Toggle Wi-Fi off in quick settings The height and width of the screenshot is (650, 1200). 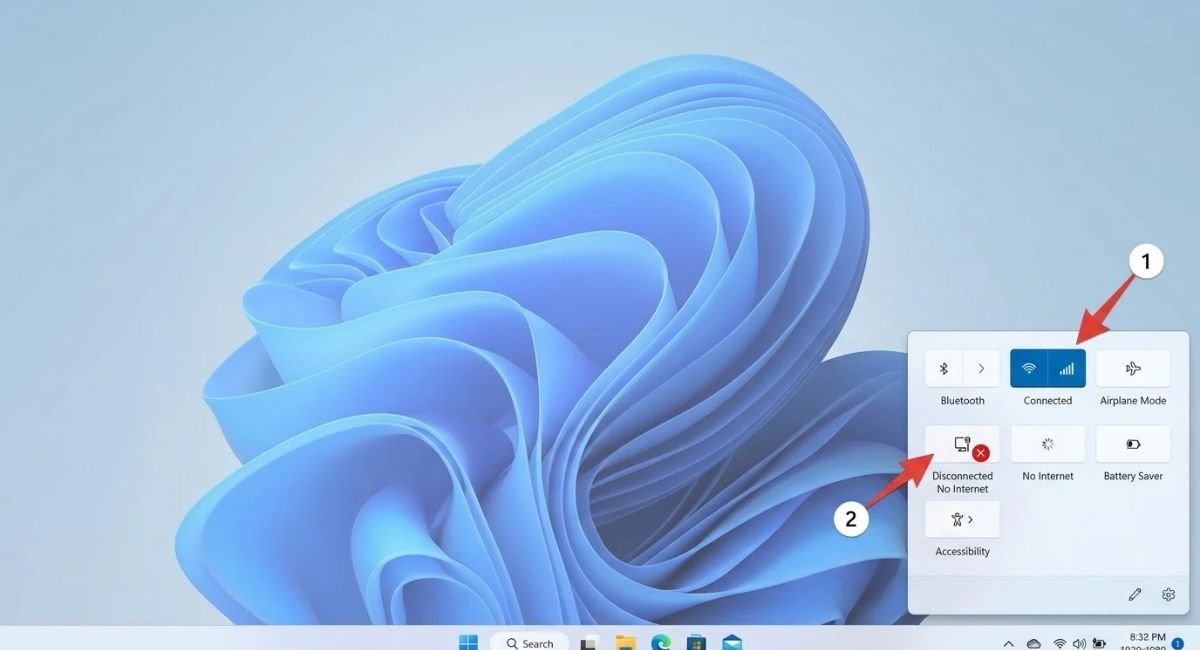coord(1029,369)
